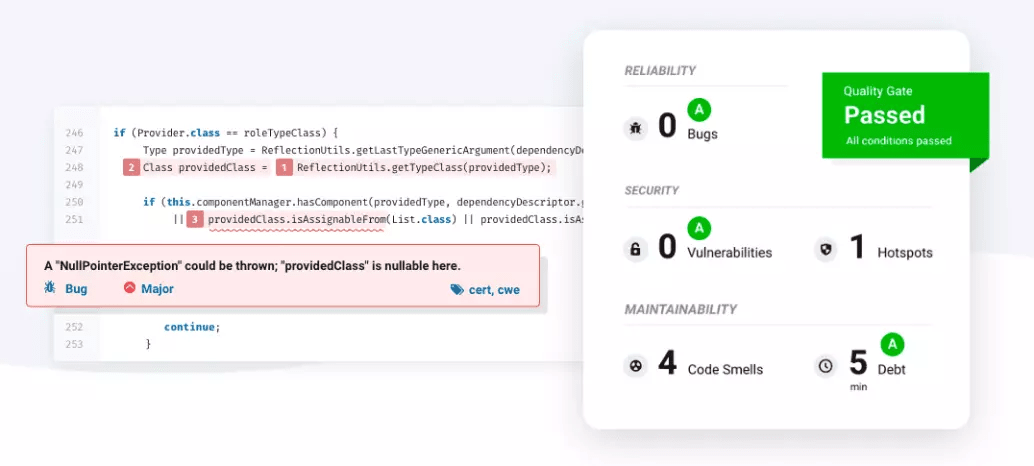
Task: Click the 0 count next to Vulnerabilities
Action: click(x=667, y=247)
